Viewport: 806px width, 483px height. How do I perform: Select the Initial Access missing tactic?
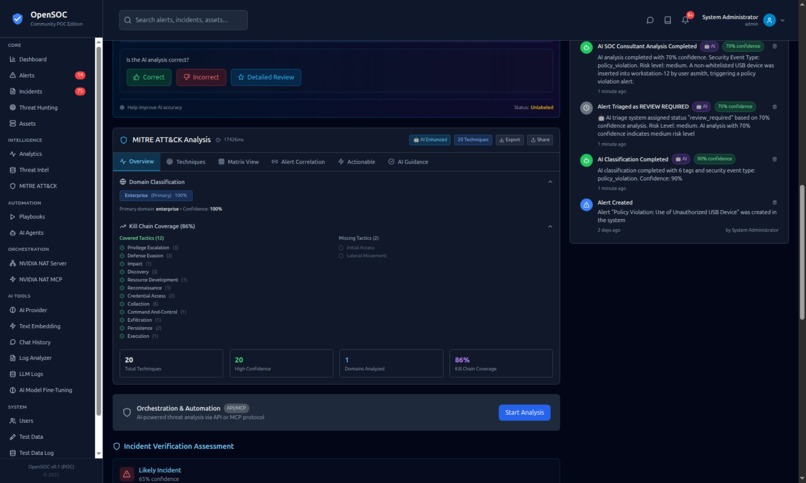(356, 248)
